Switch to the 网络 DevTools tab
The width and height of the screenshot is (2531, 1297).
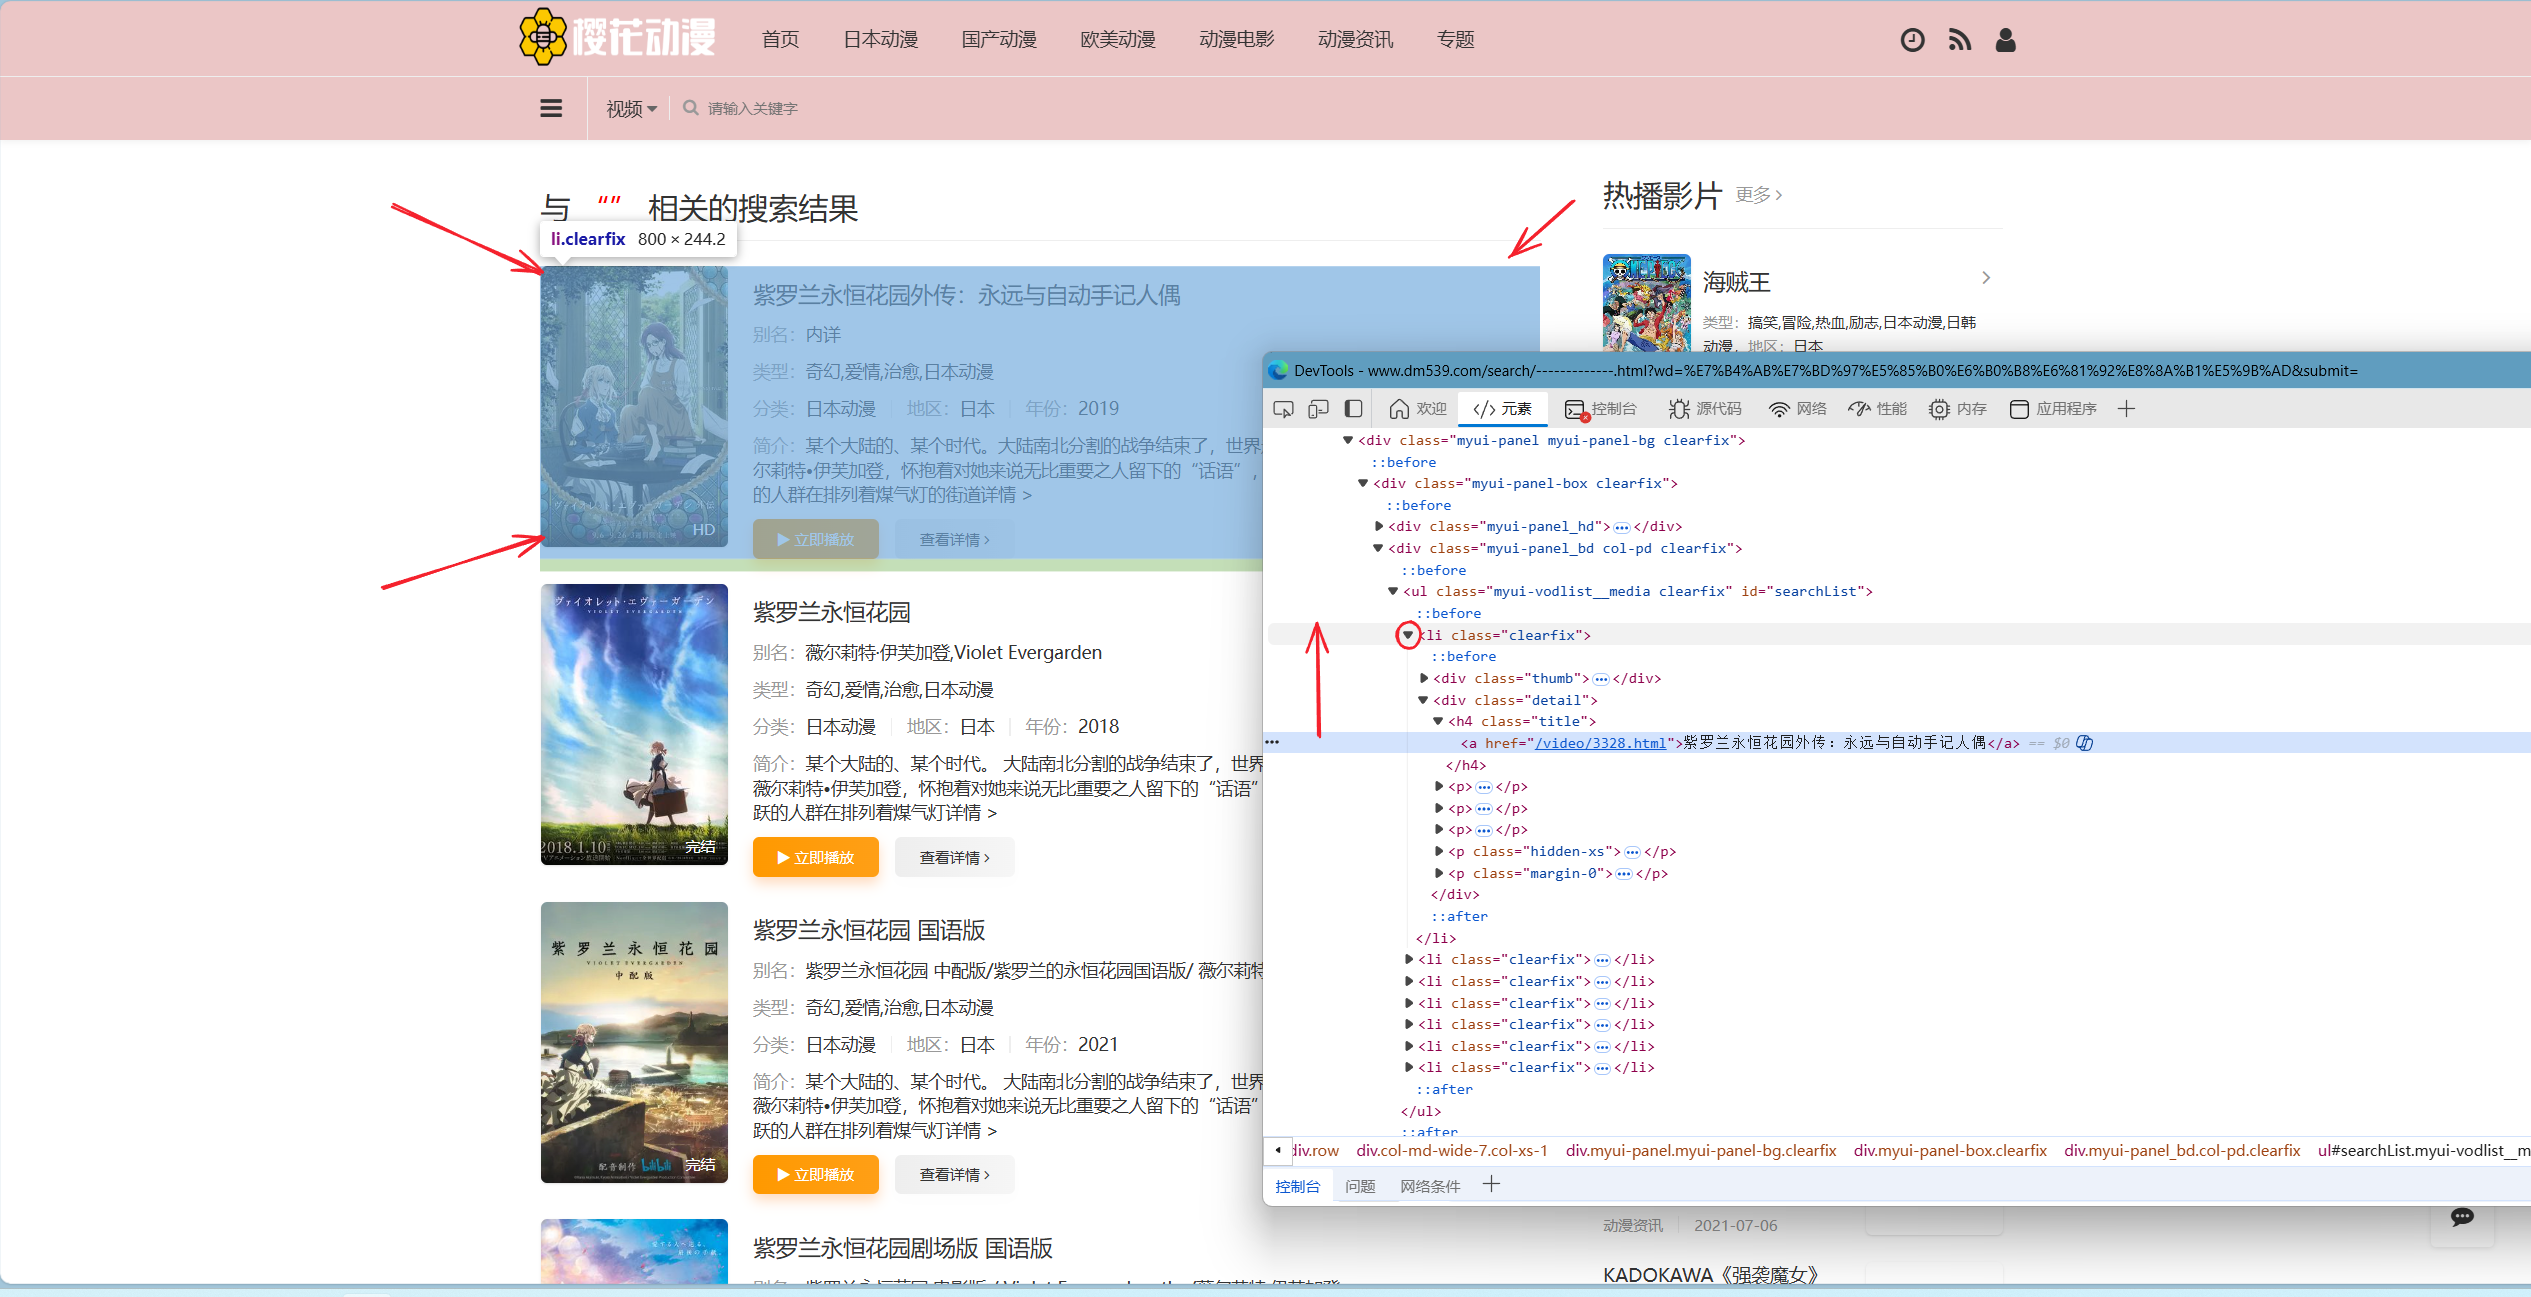coord(1798,408)
